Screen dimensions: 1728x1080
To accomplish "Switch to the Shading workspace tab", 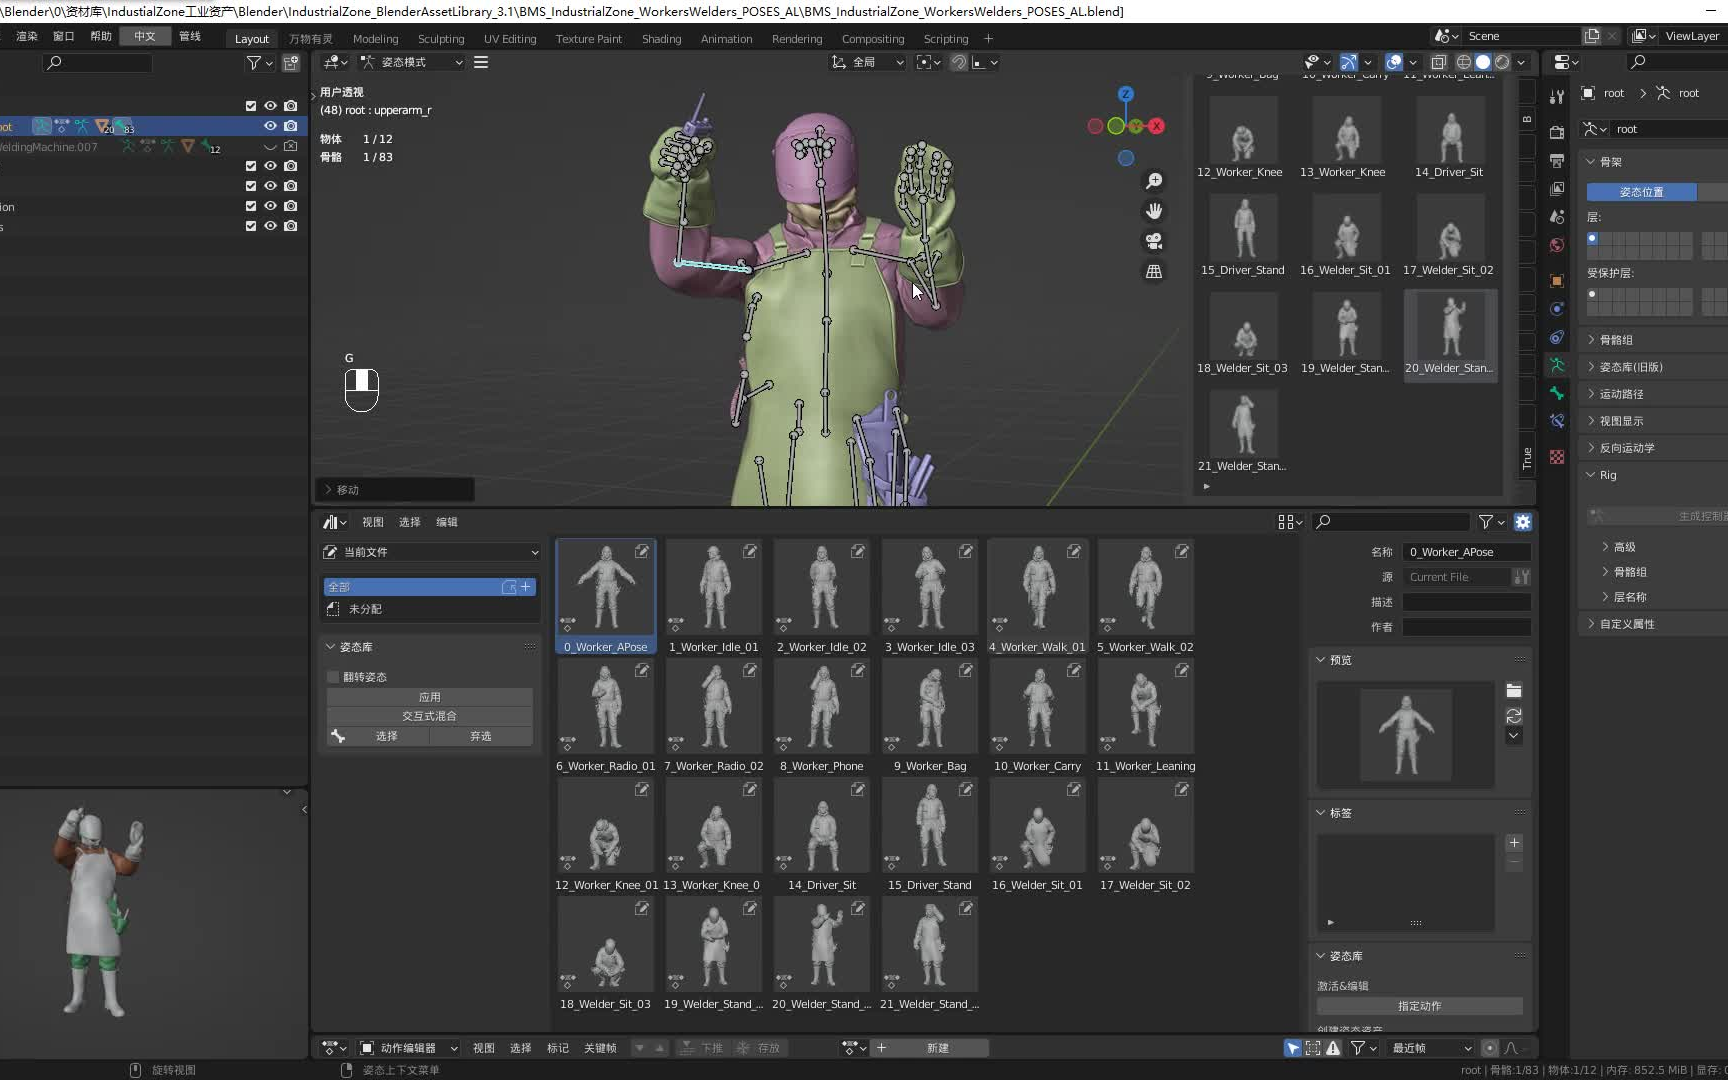I will (x=661, y=39).
